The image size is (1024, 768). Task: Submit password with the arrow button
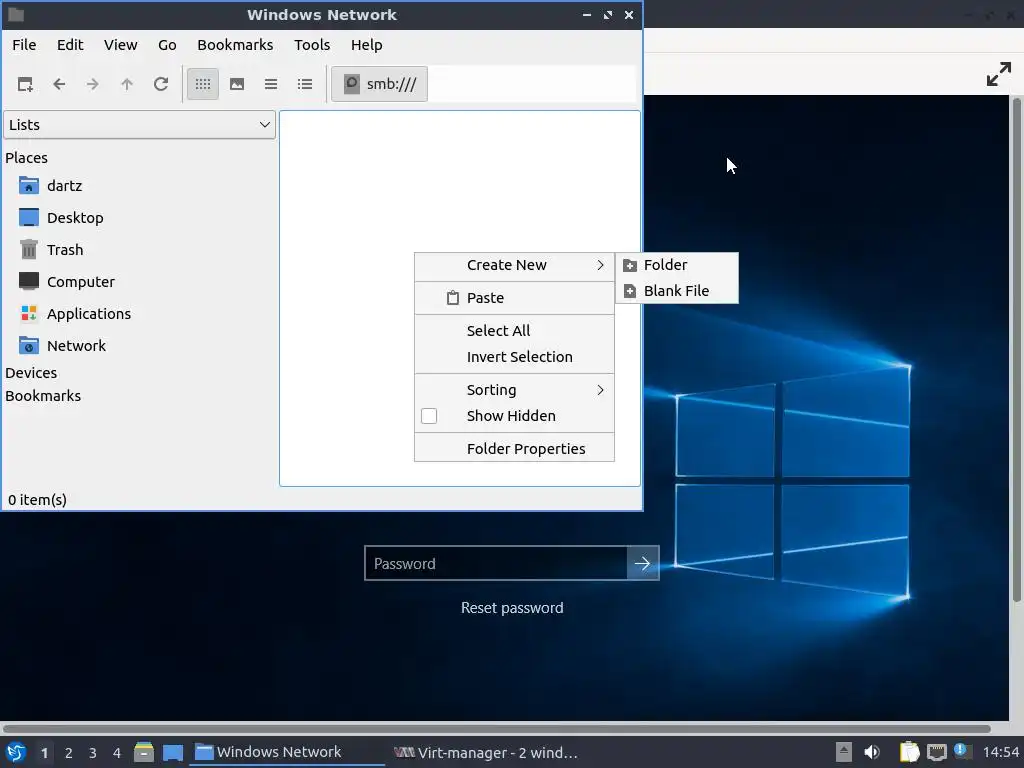tap(643, 564)
